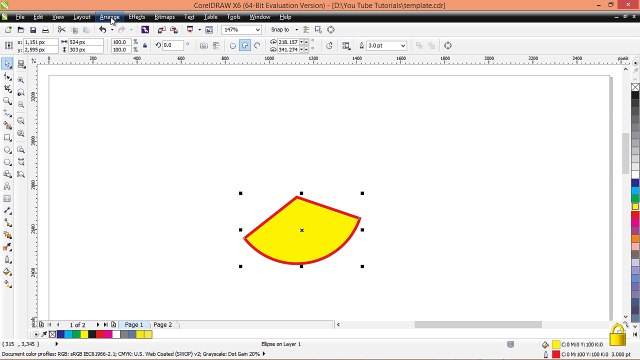Click the Zoom In button in zoom toolbar
This screenshot has width=640, height=360.
click(x=21, y=80)
